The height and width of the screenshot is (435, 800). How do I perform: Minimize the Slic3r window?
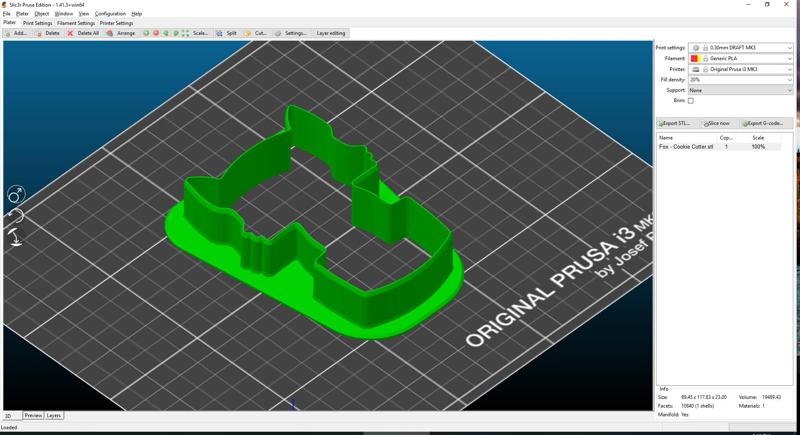pos(748,5)
